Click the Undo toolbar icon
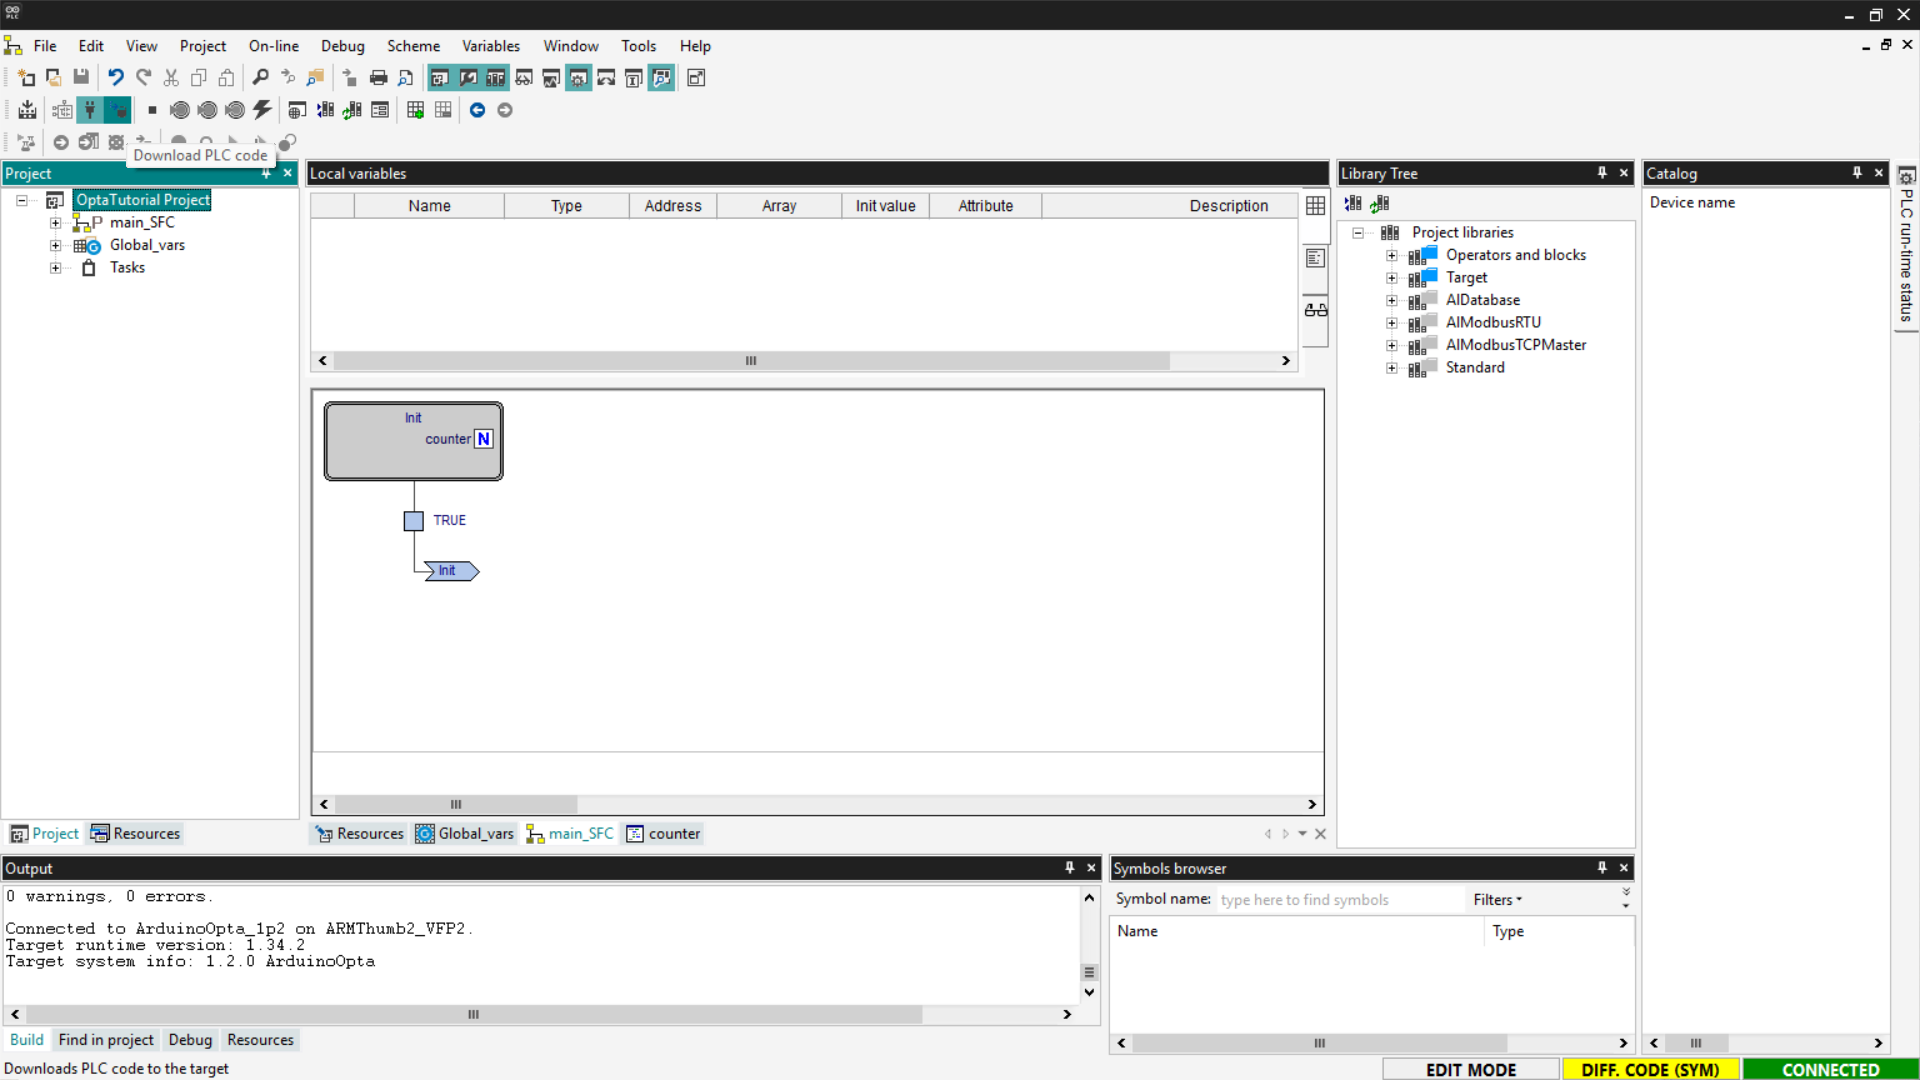This screenshot has height=1080, width=1920. coord(116,78)
